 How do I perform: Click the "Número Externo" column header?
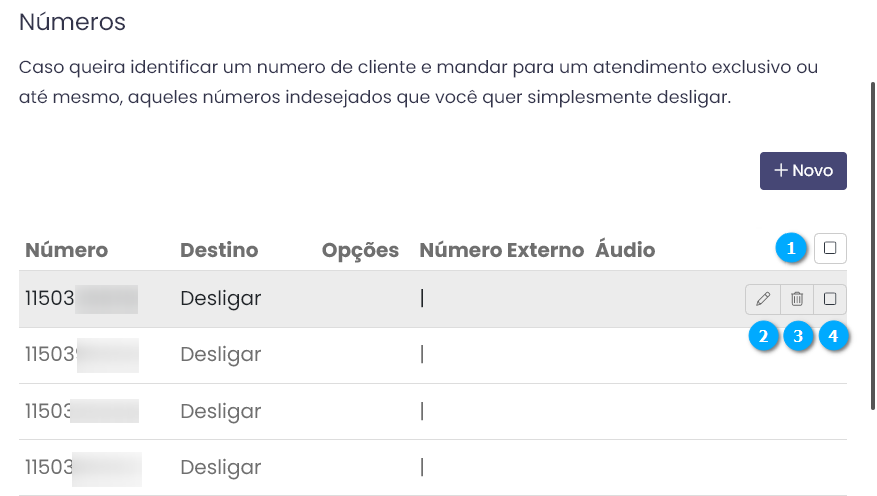(x=501, y=250)
